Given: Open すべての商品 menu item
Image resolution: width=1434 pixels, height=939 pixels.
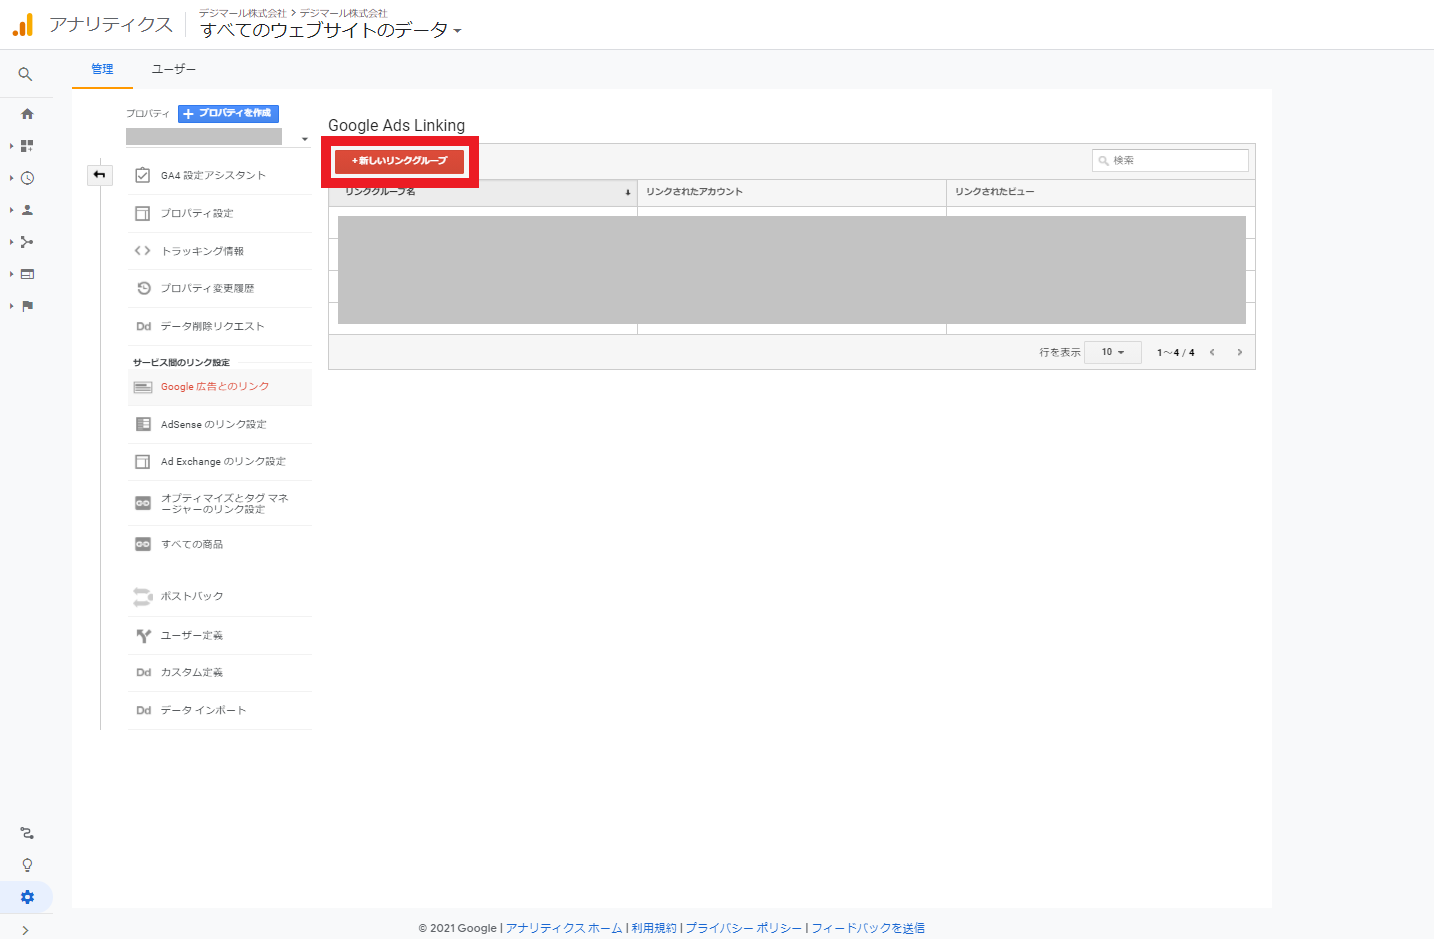Looking at the screenshot, I should pyautogui.click(x=220, y=544).
